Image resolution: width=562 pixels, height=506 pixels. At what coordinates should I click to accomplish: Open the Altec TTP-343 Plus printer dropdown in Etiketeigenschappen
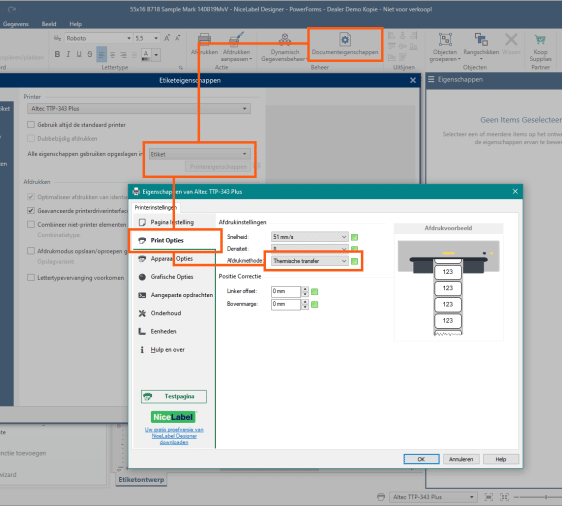pos(139,109)
